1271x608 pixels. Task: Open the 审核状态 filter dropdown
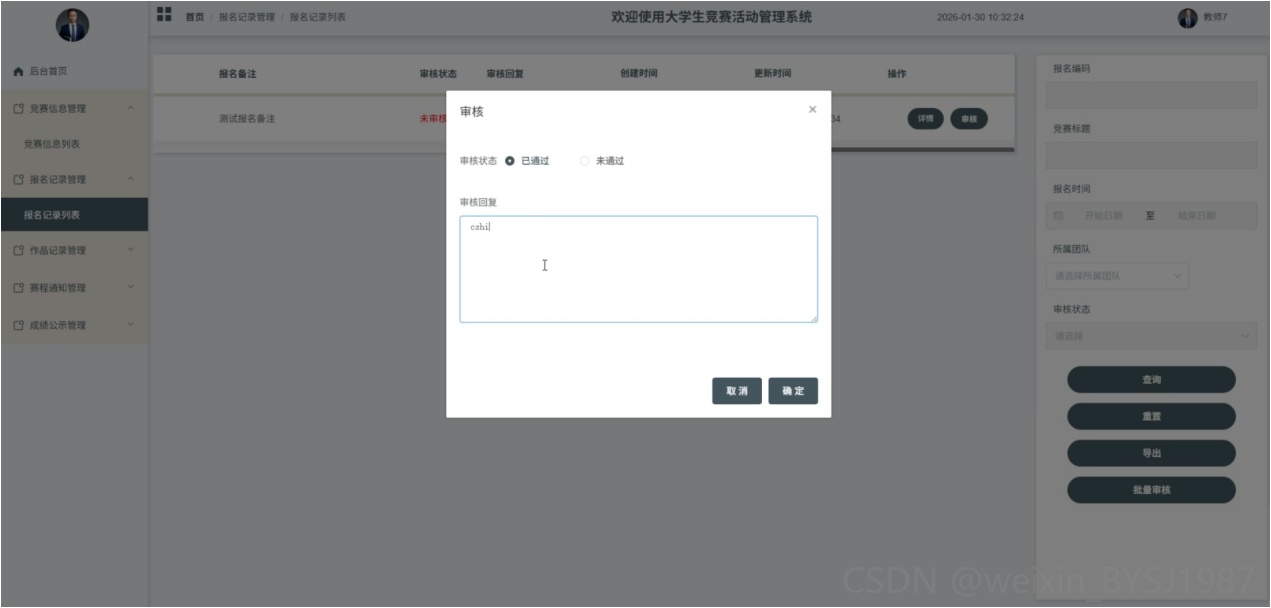[1151, 336]
